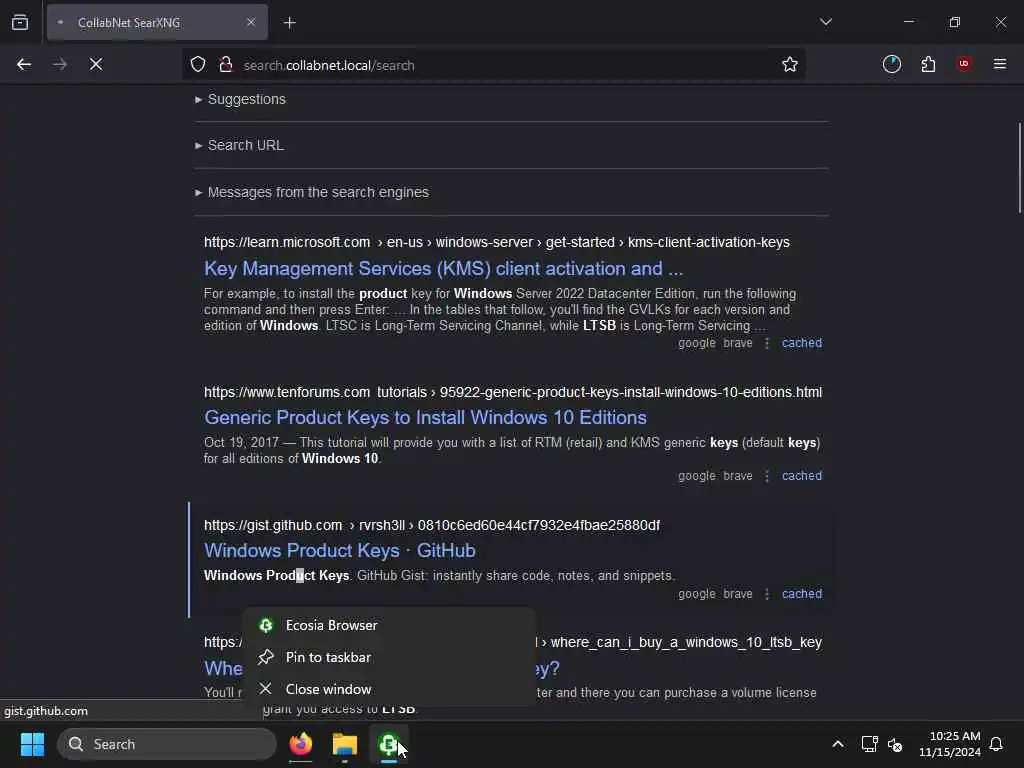Screen dimensions: 1024x768
Task: Open cached copy of KMS result
Action: coord(802,343)
